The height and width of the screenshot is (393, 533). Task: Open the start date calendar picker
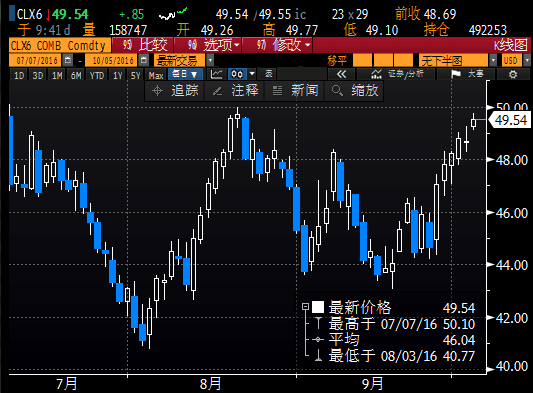pos(68,61)
